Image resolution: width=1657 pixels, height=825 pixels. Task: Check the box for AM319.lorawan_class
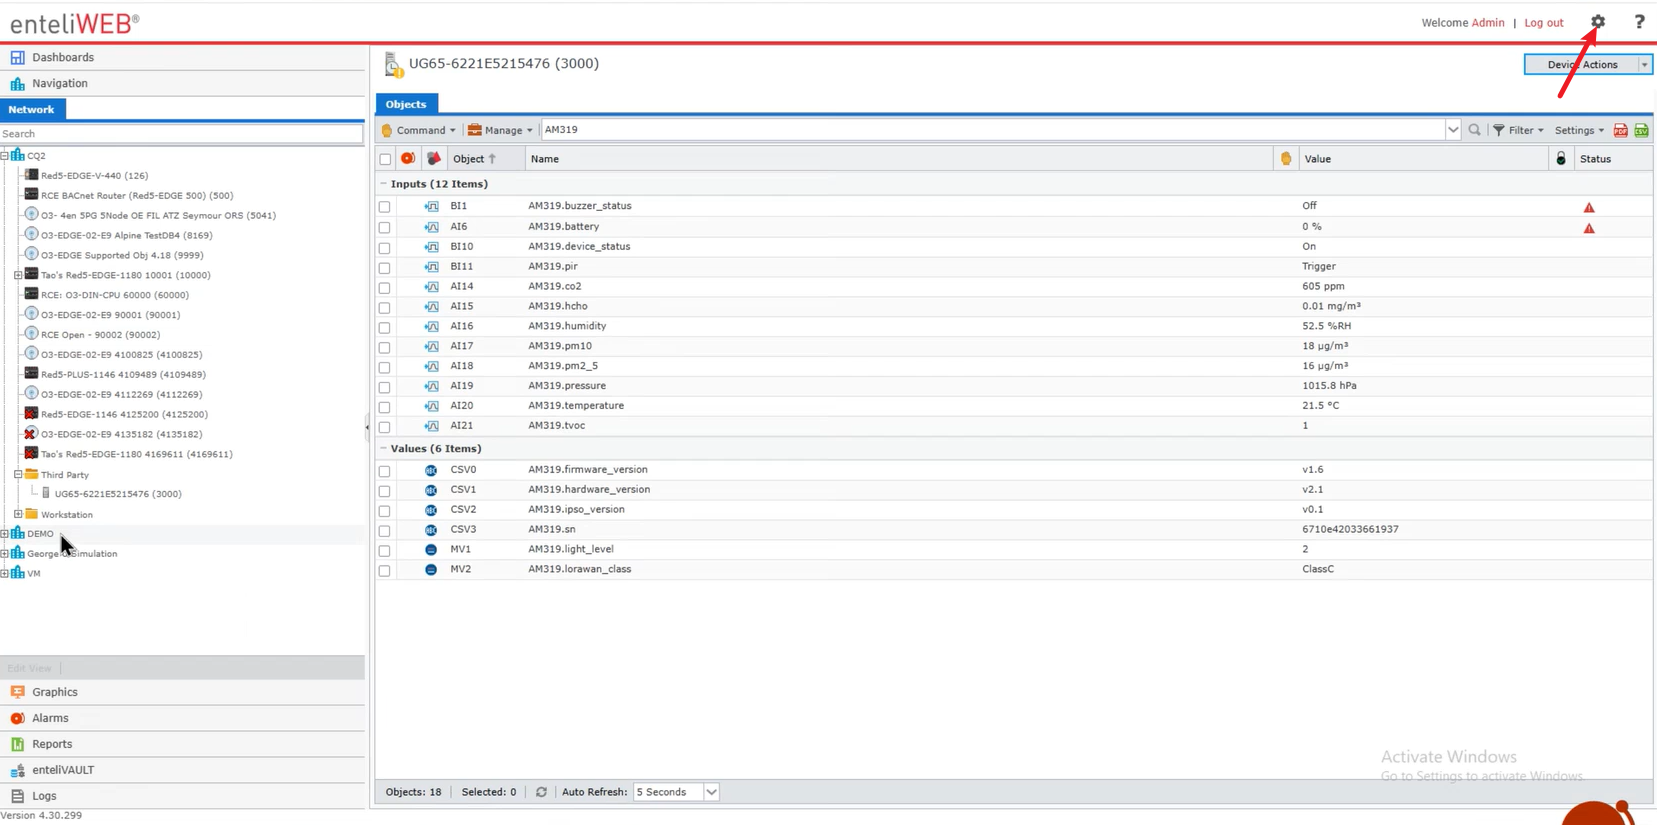tap(385, 571)
